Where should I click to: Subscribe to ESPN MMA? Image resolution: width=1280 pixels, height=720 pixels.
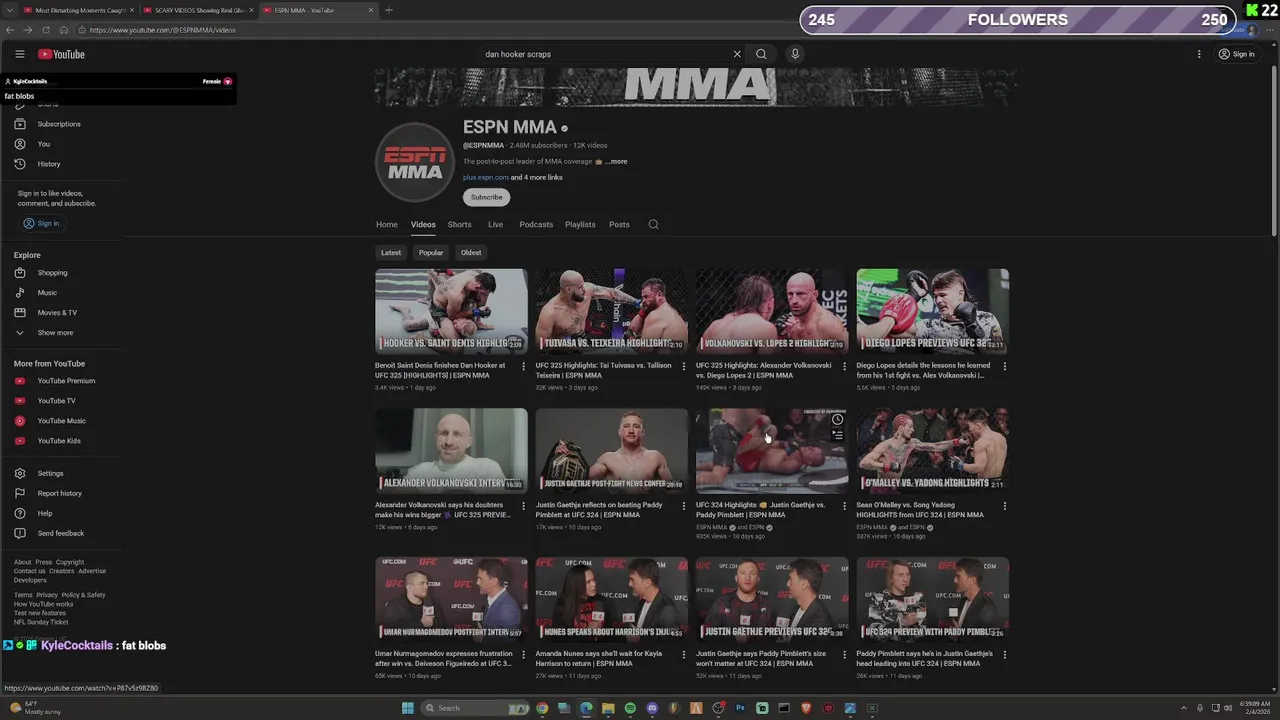pyautogui.click(x=486, y=197)
